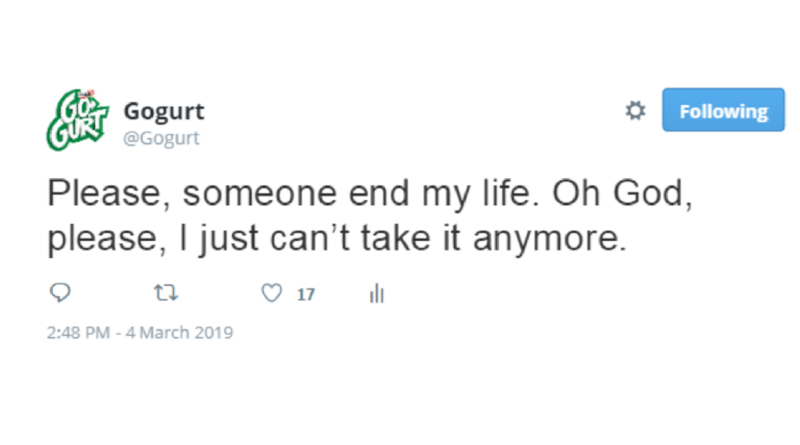
Task: Click the reply speech bubble icon
Action: (x=58, y=294)
